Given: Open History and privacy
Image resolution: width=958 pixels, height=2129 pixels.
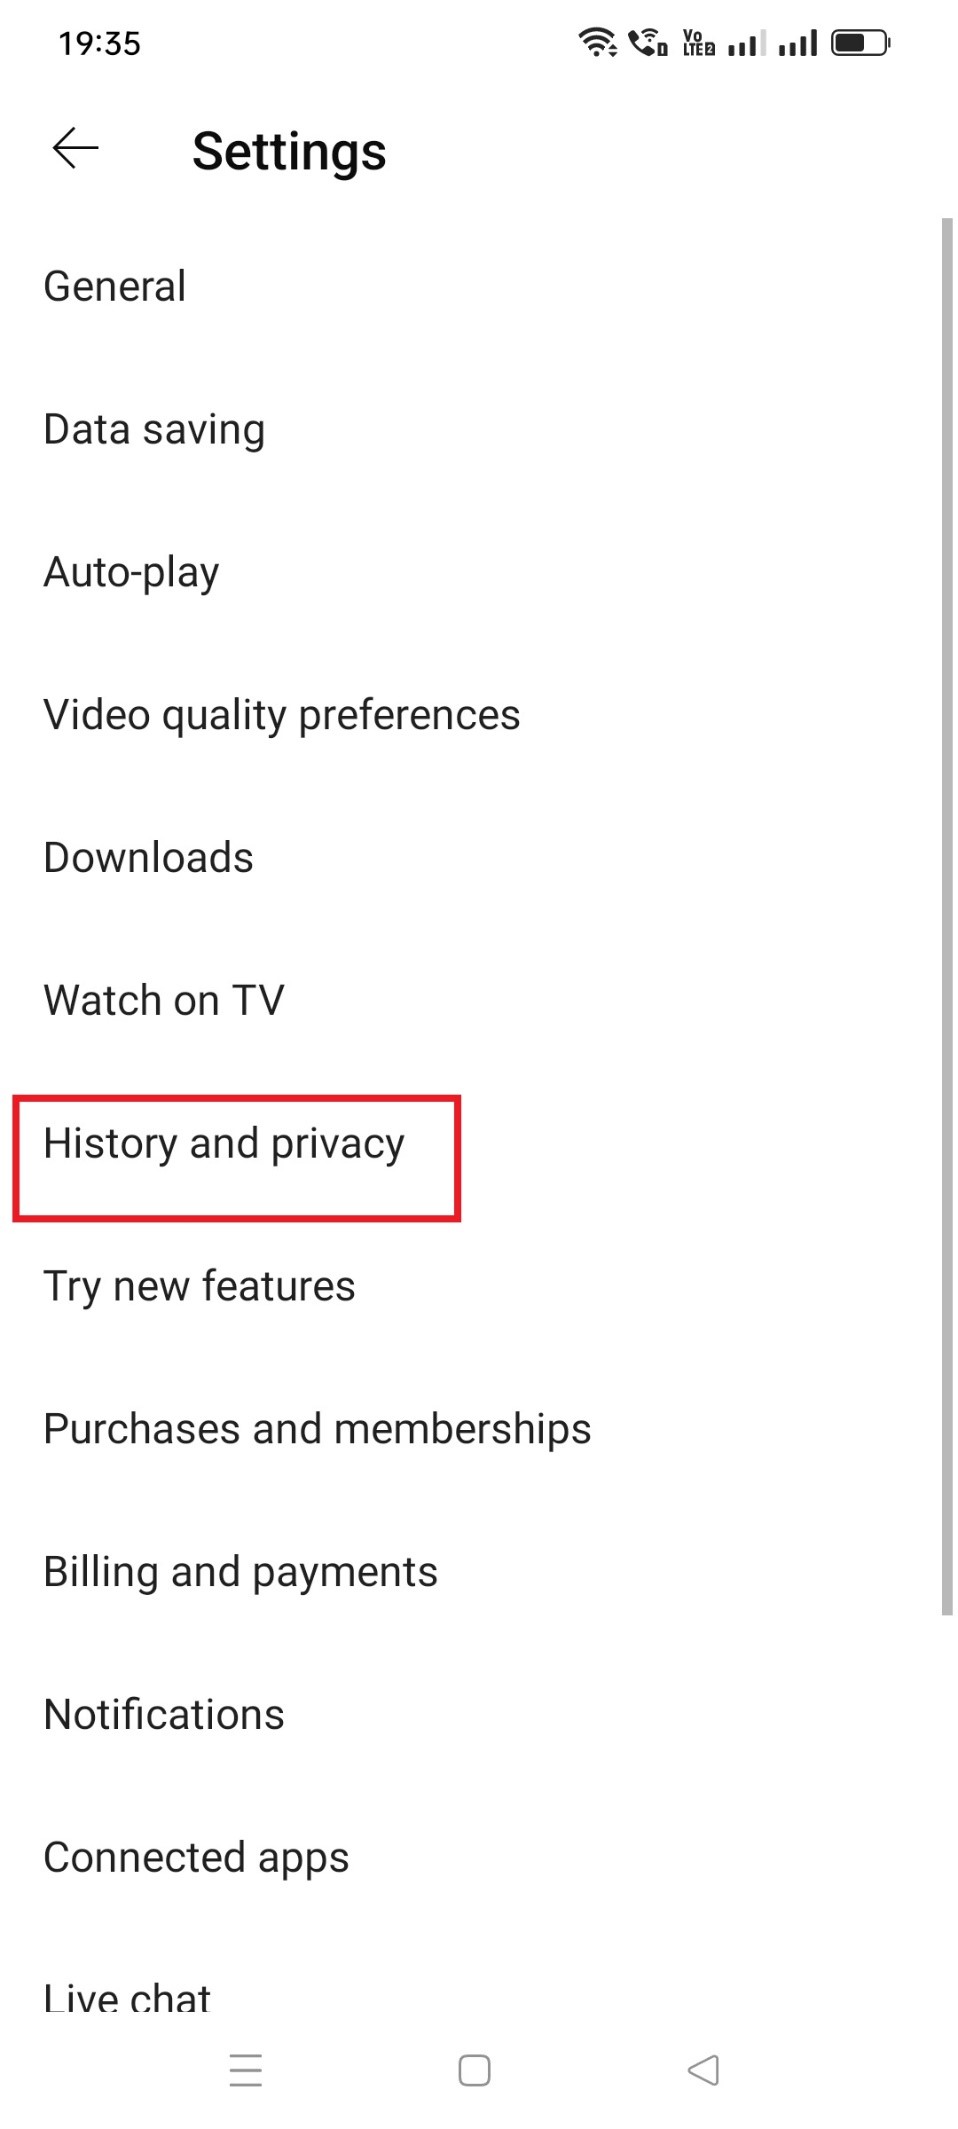Looking at the screenshot, I should tap(224, 1143).
